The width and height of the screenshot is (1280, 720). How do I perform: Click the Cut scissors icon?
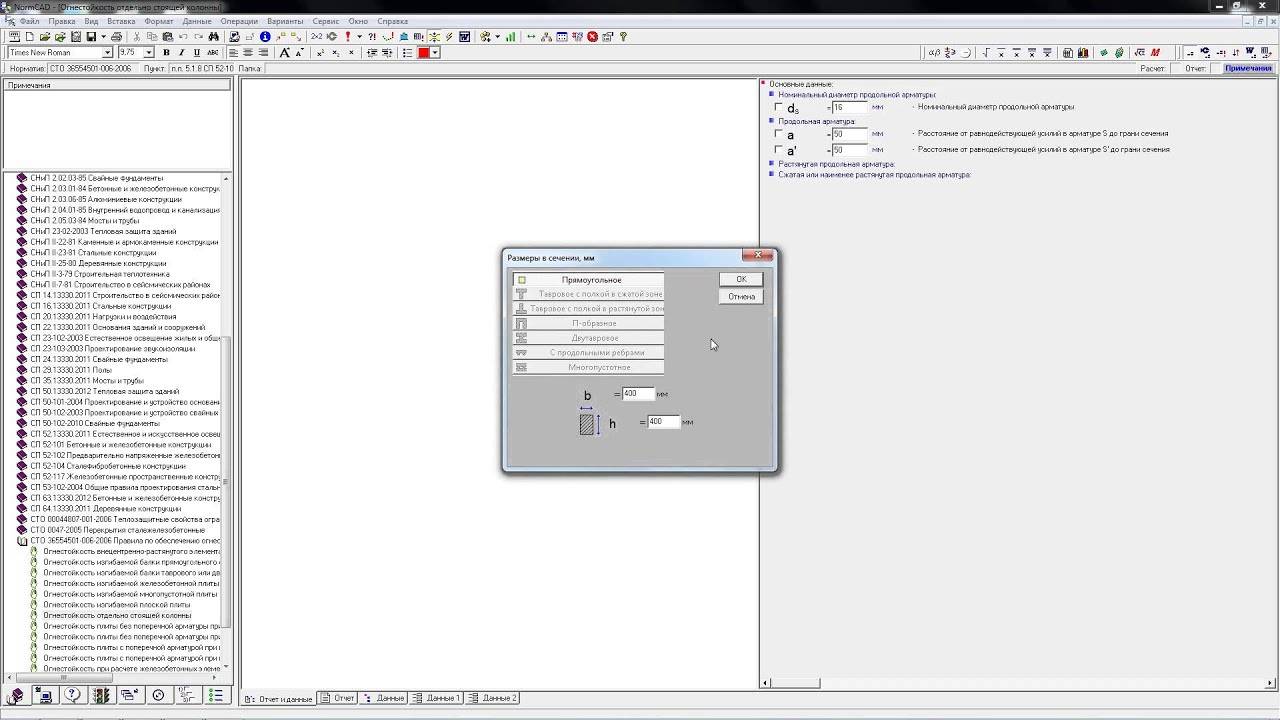point(136,36)
